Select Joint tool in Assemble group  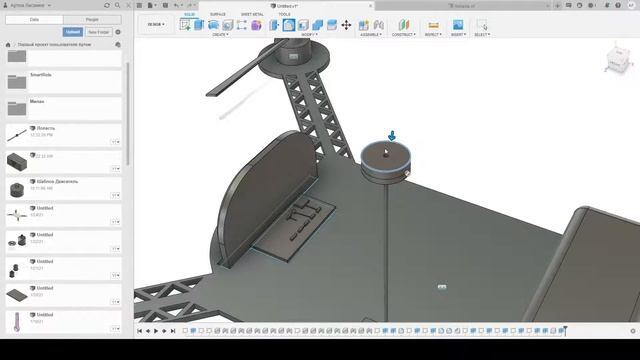378,25
